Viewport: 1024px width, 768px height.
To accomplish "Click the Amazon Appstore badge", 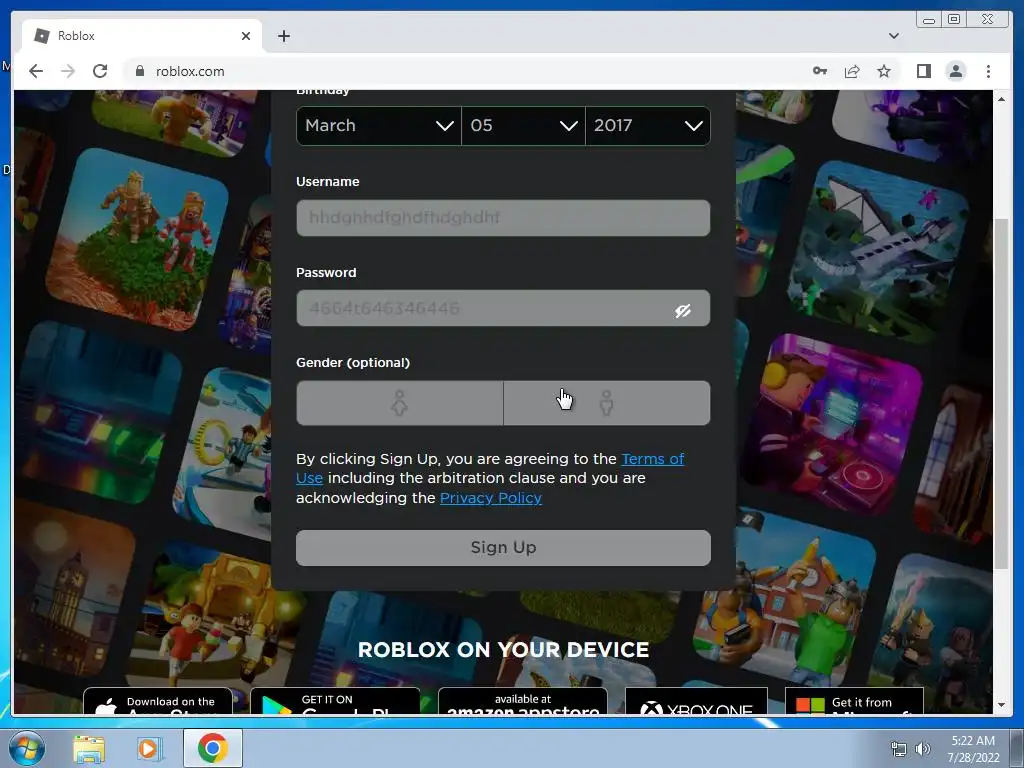I will click(x=522, y=701).
